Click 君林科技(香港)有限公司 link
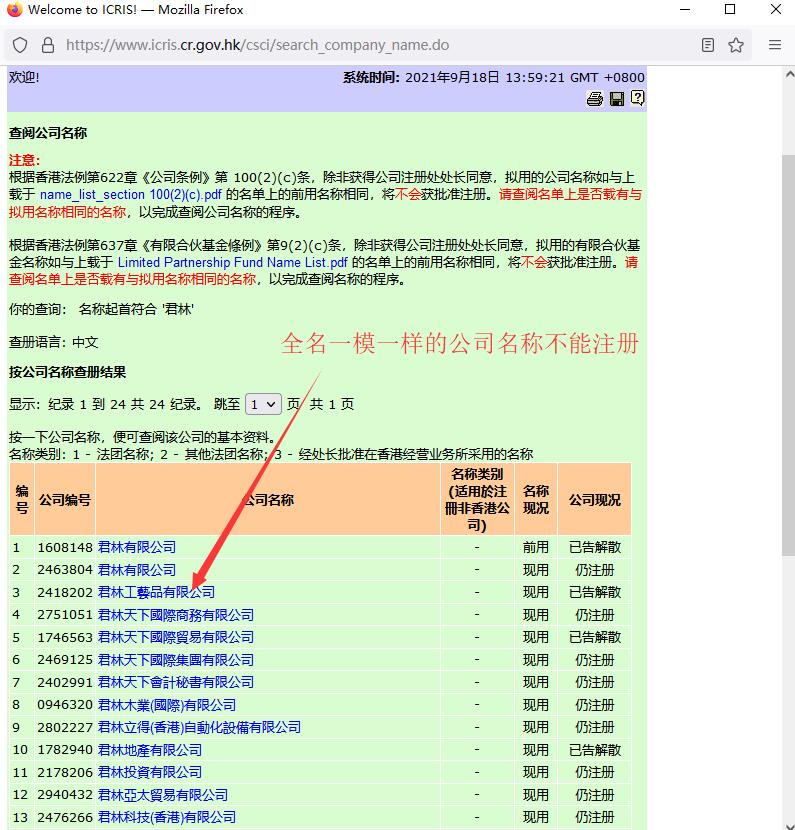Viewport: 795px width, 830px height. coord(166,817)
